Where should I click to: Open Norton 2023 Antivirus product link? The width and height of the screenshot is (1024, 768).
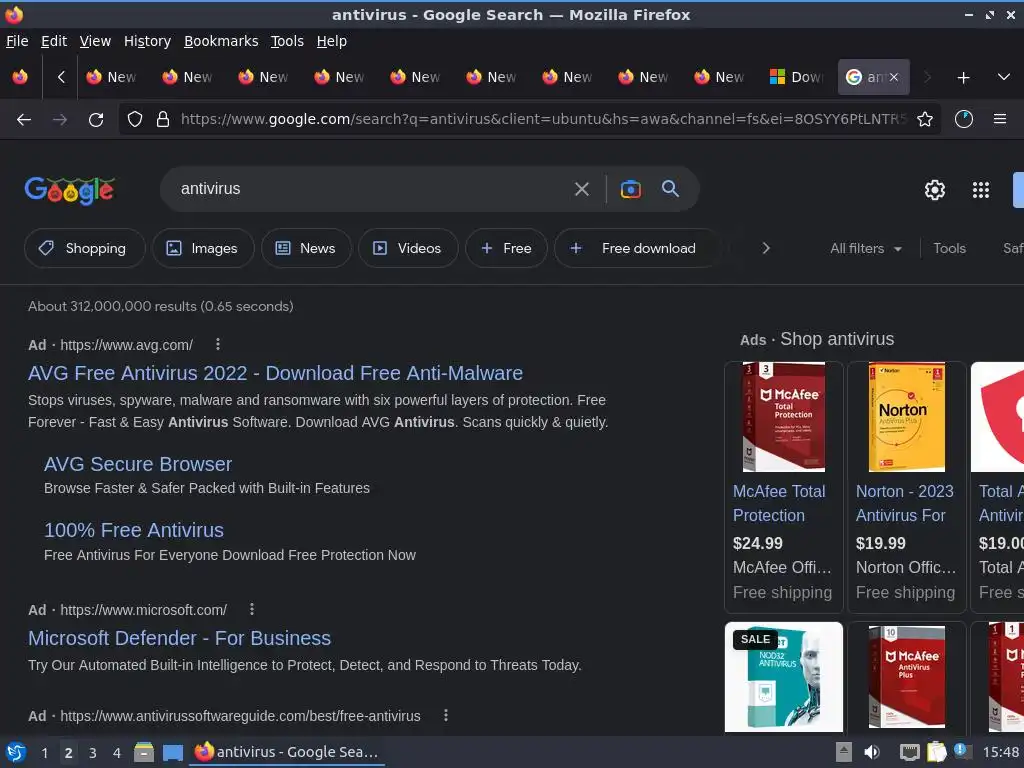[904, 504]
